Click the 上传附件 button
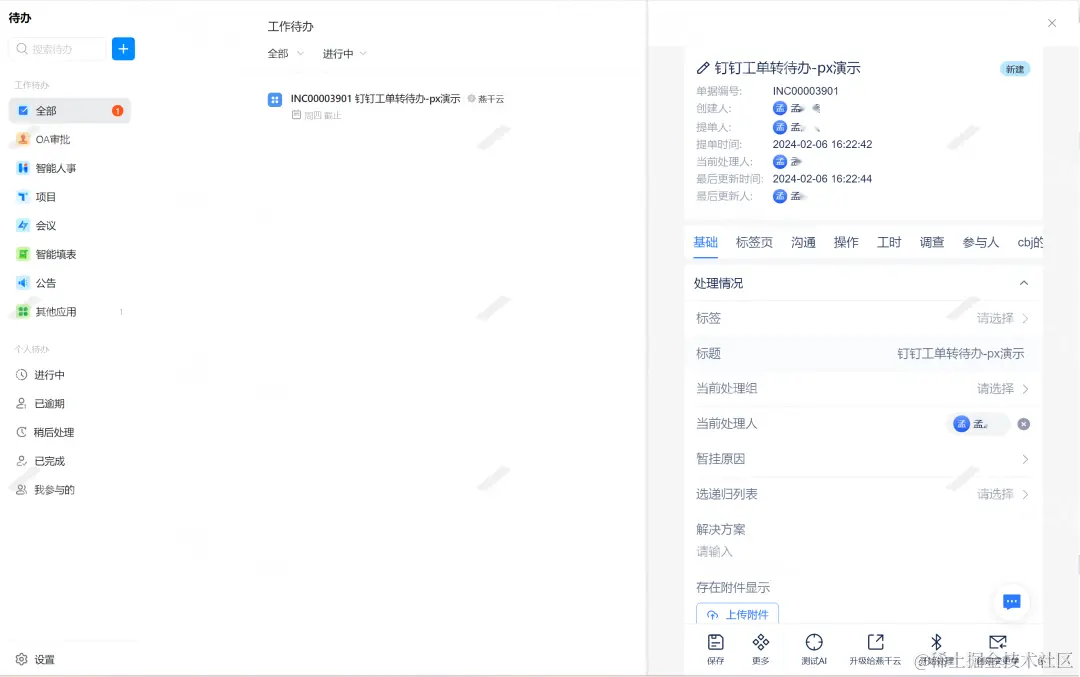This screenshot has height=677, width=1080. 737,613
